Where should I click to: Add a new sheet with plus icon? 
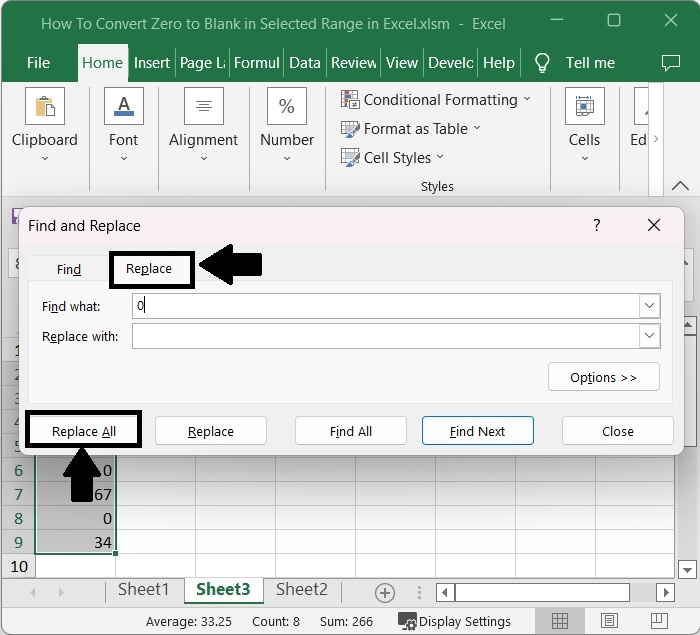[x=385, y=593]
